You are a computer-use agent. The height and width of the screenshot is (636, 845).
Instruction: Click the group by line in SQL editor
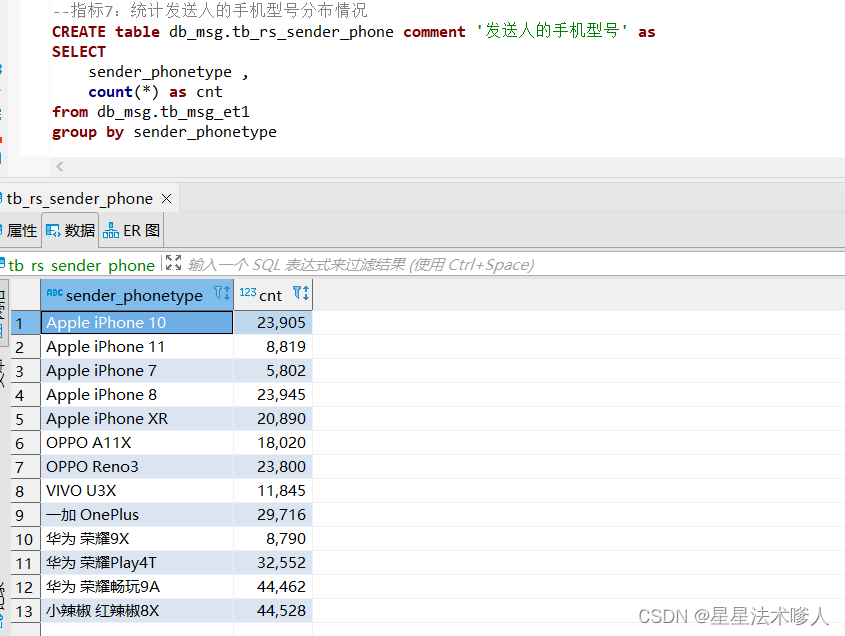[164, 132]
